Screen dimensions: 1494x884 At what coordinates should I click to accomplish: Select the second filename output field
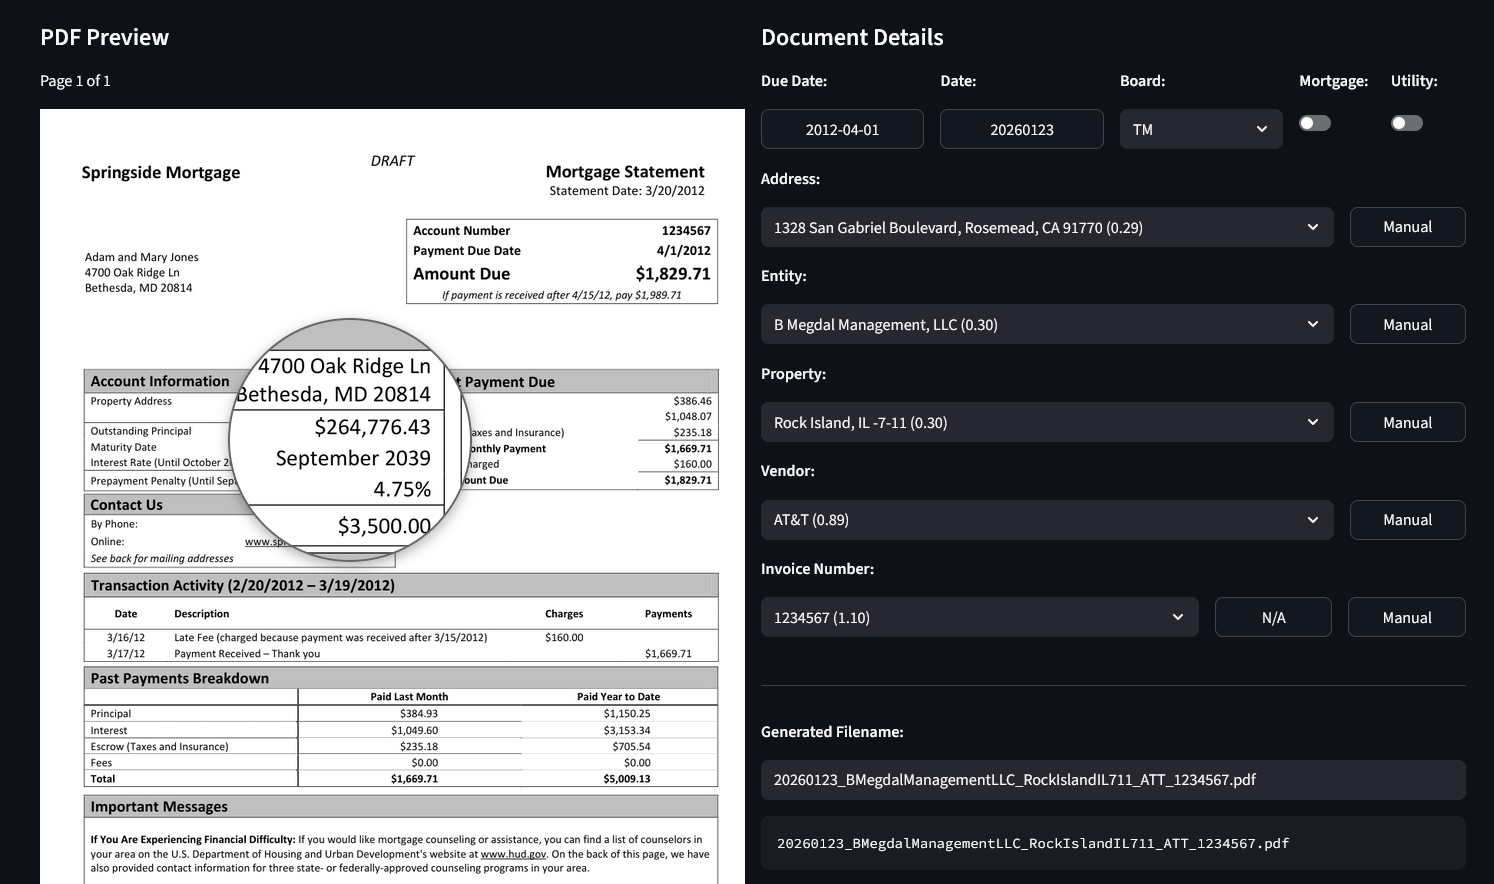click(1112, 843)
